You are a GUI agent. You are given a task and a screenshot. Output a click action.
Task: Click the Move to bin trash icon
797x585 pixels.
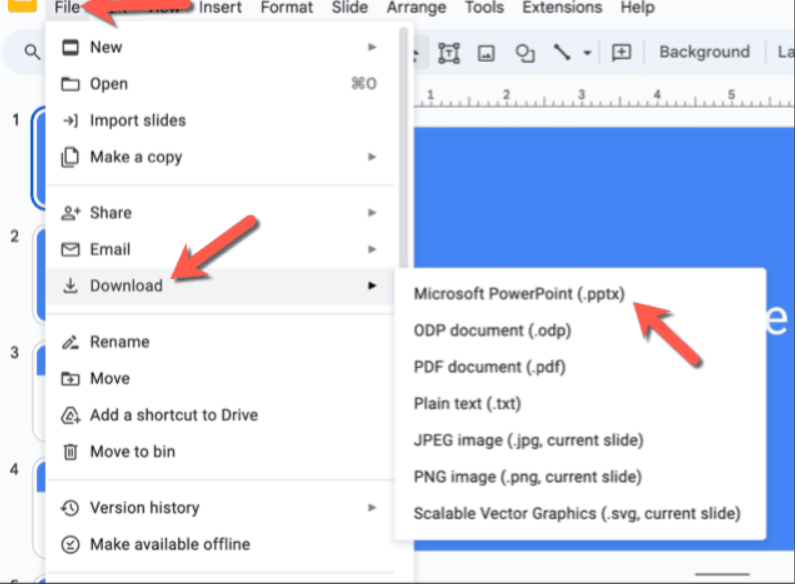[70, 452]
